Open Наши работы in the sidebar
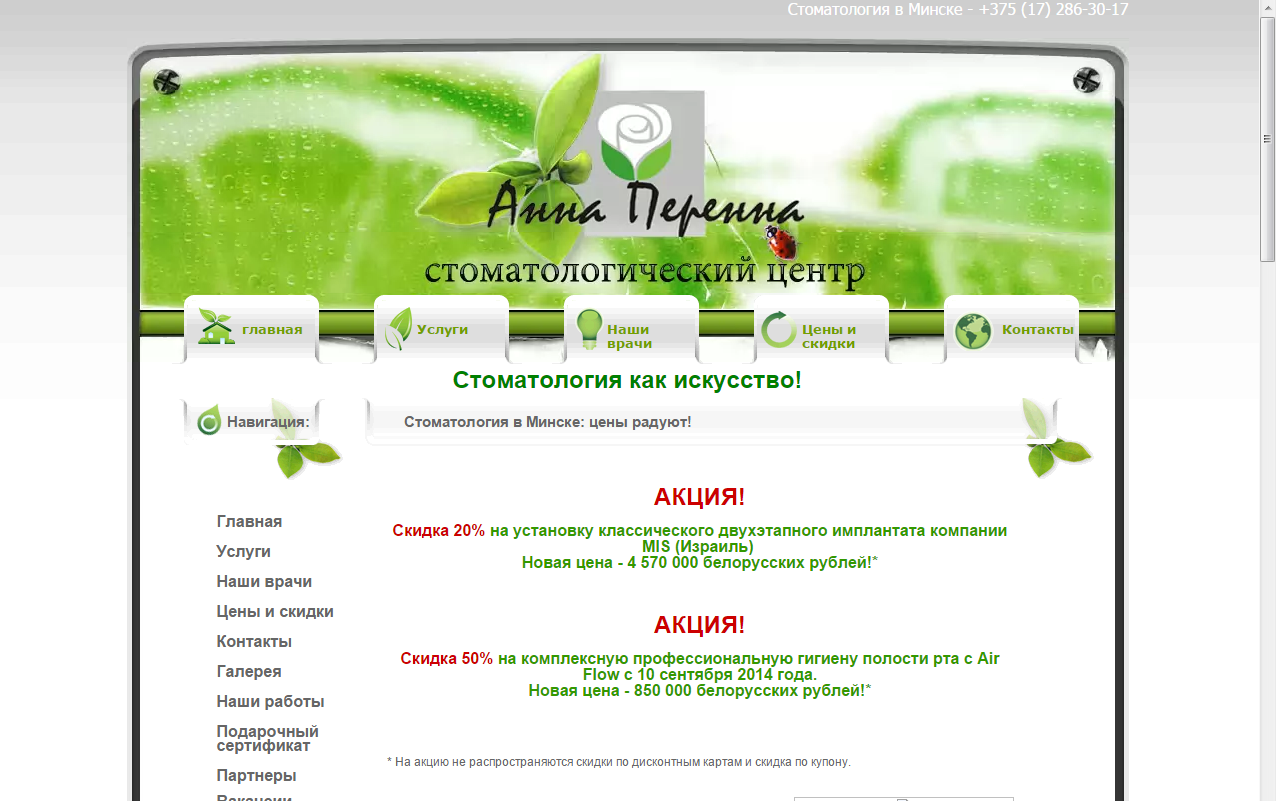The height and width of the screenshot is (801, 1276). [270, 701]
